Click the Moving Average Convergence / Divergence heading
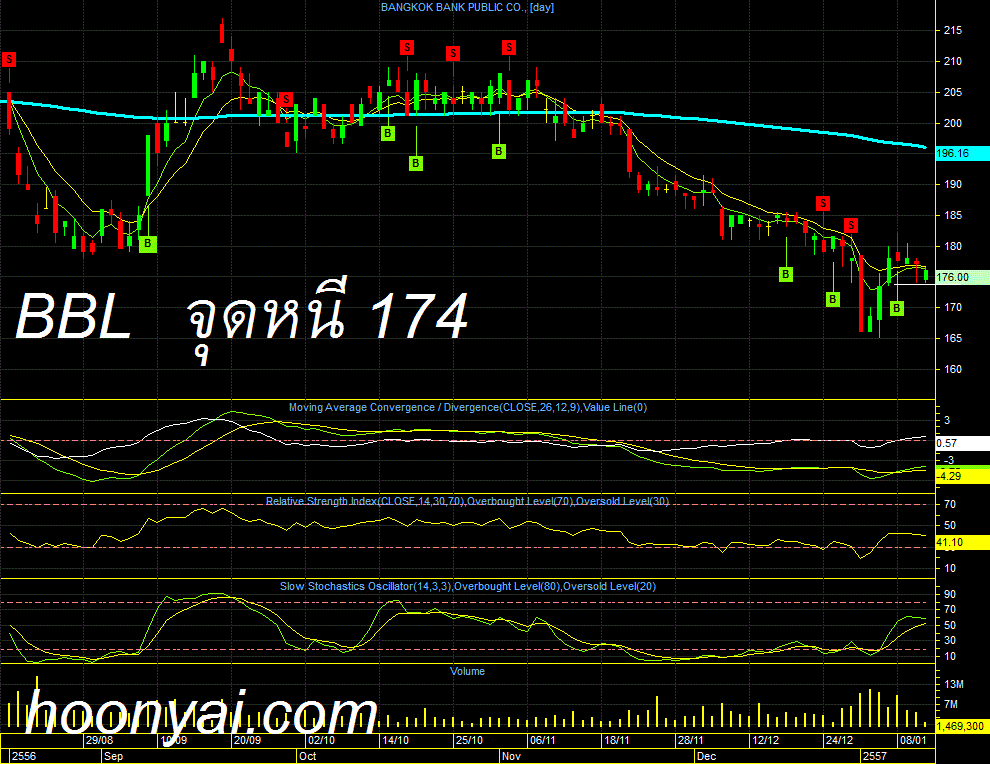The height and width of the screenshot is (764, 990). (x=468, y=407)
